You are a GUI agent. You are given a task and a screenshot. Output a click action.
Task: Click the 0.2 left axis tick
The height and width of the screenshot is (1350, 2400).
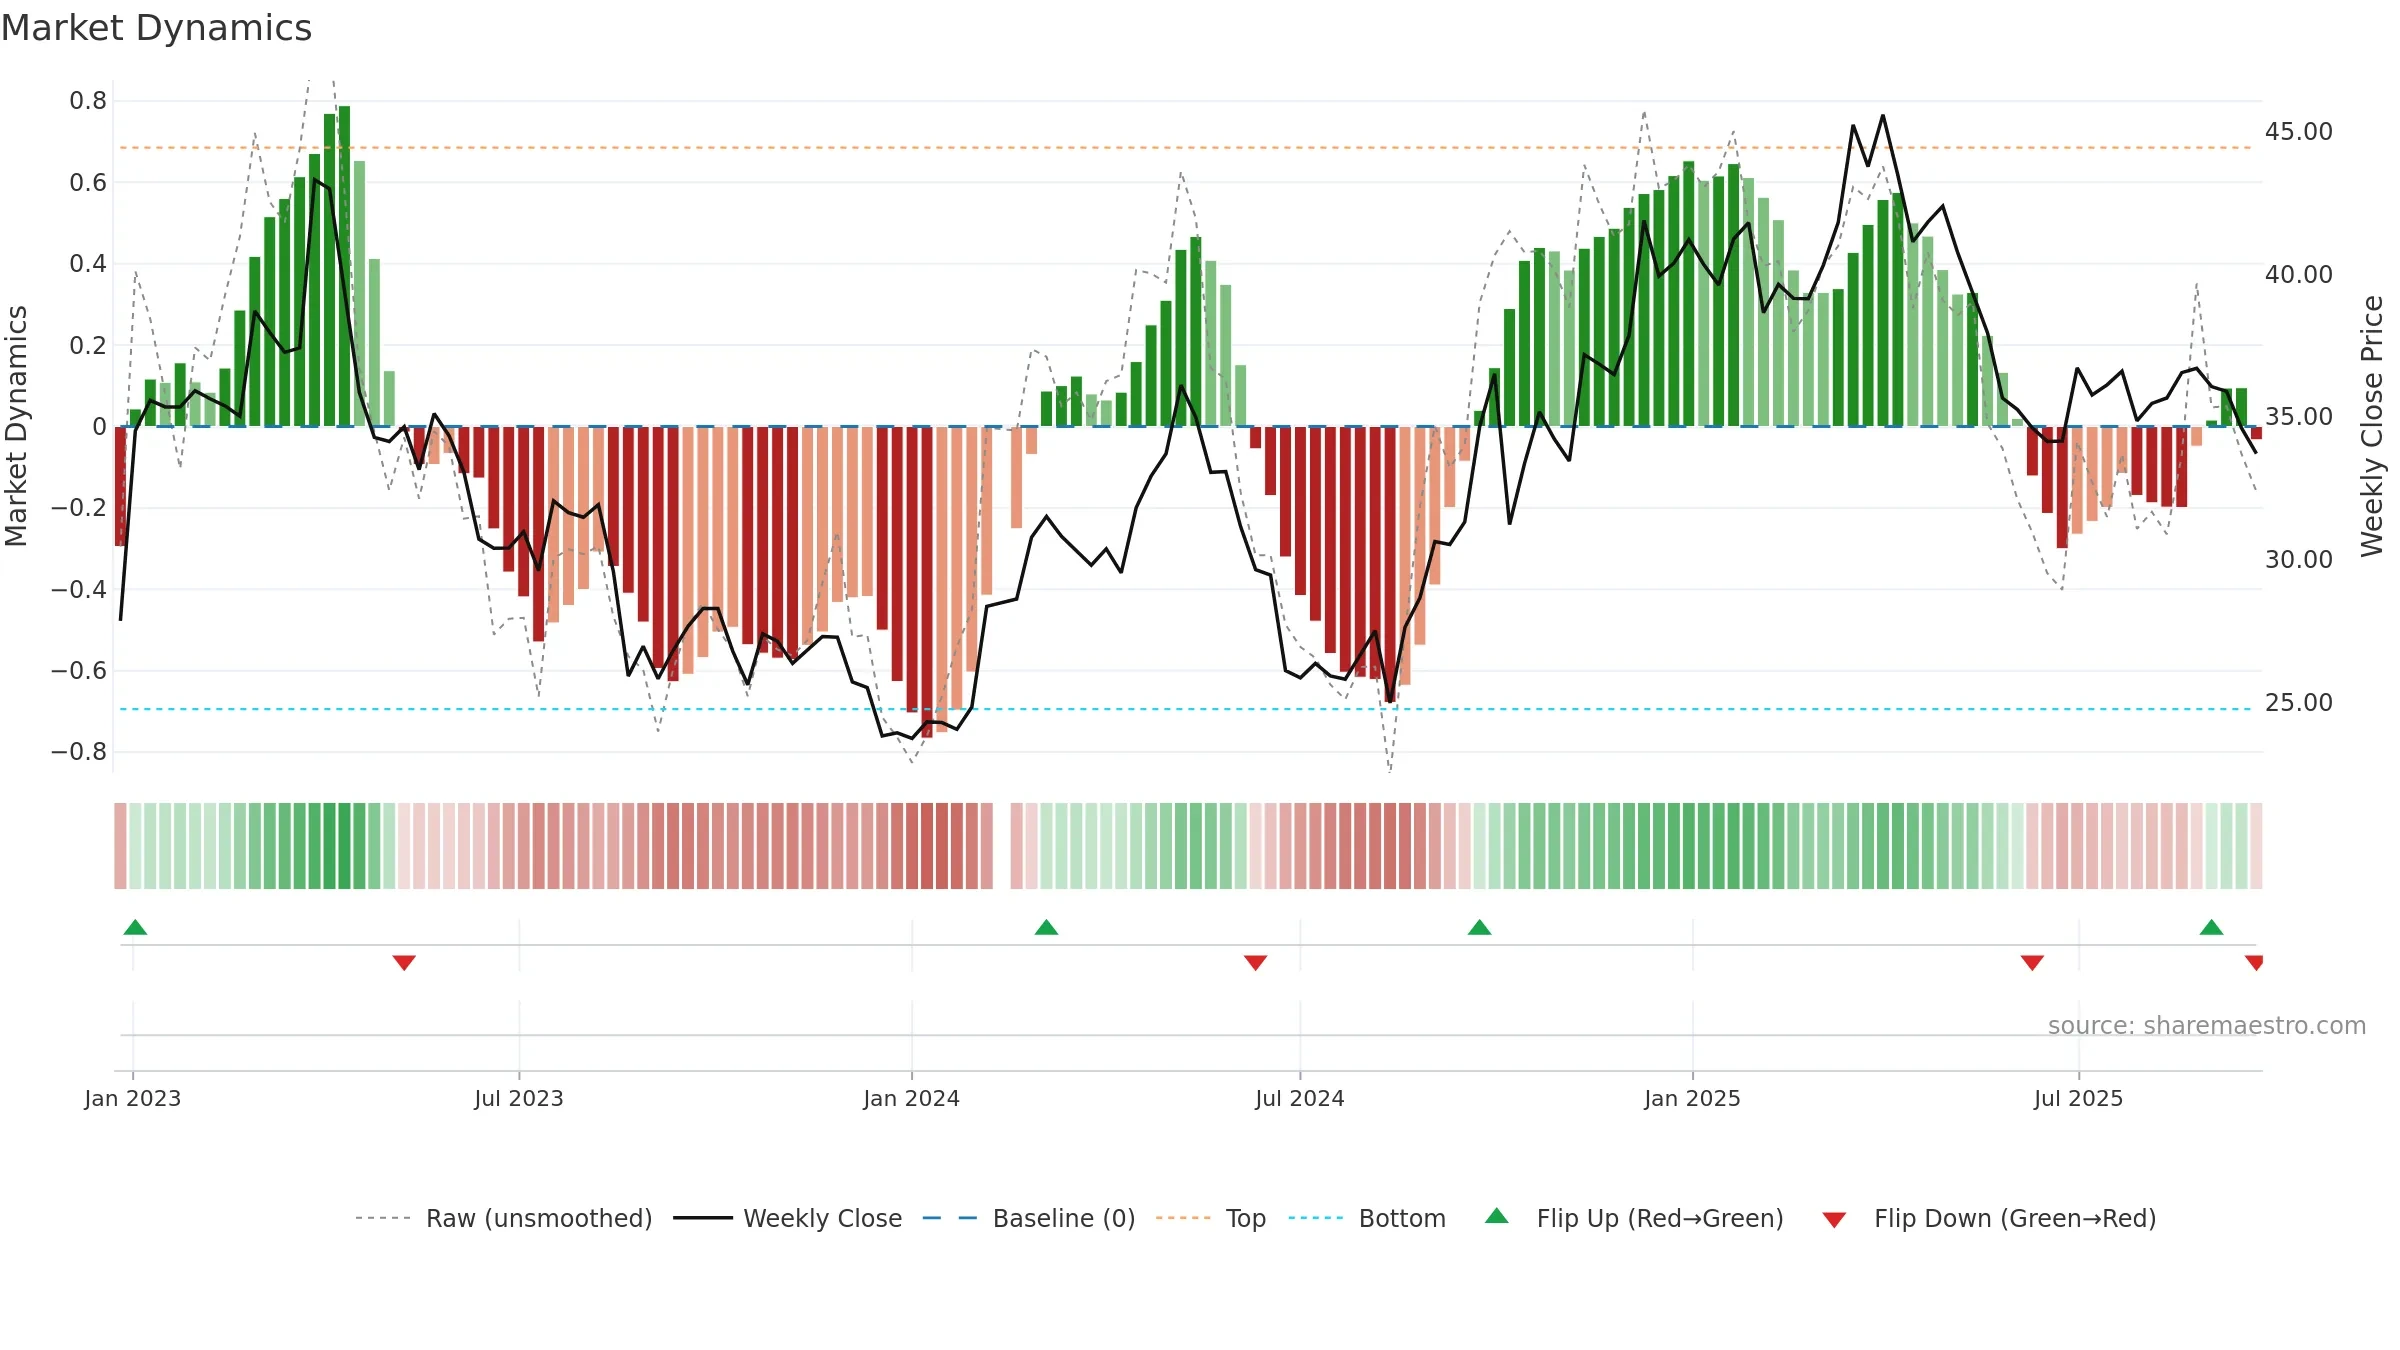88,346
